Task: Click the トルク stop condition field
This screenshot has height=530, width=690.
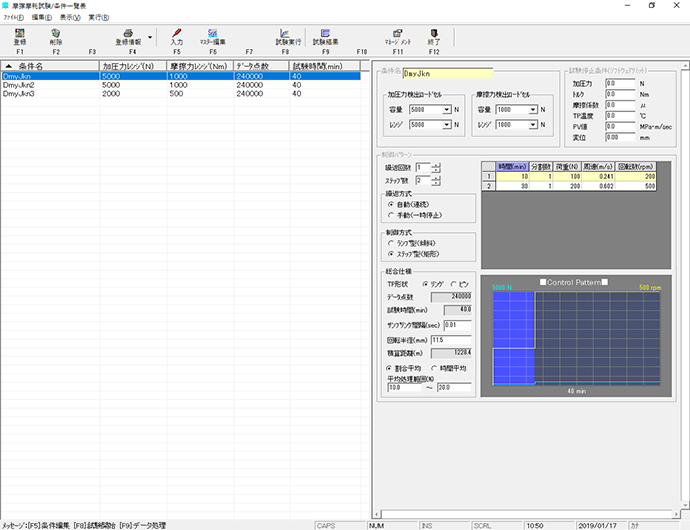Action: (620, 94)
